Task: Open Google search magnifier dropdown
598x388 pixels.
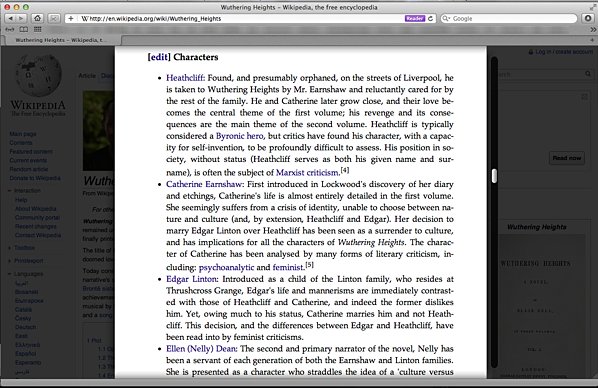Action: pyautogui.click(x=446, y=18)
